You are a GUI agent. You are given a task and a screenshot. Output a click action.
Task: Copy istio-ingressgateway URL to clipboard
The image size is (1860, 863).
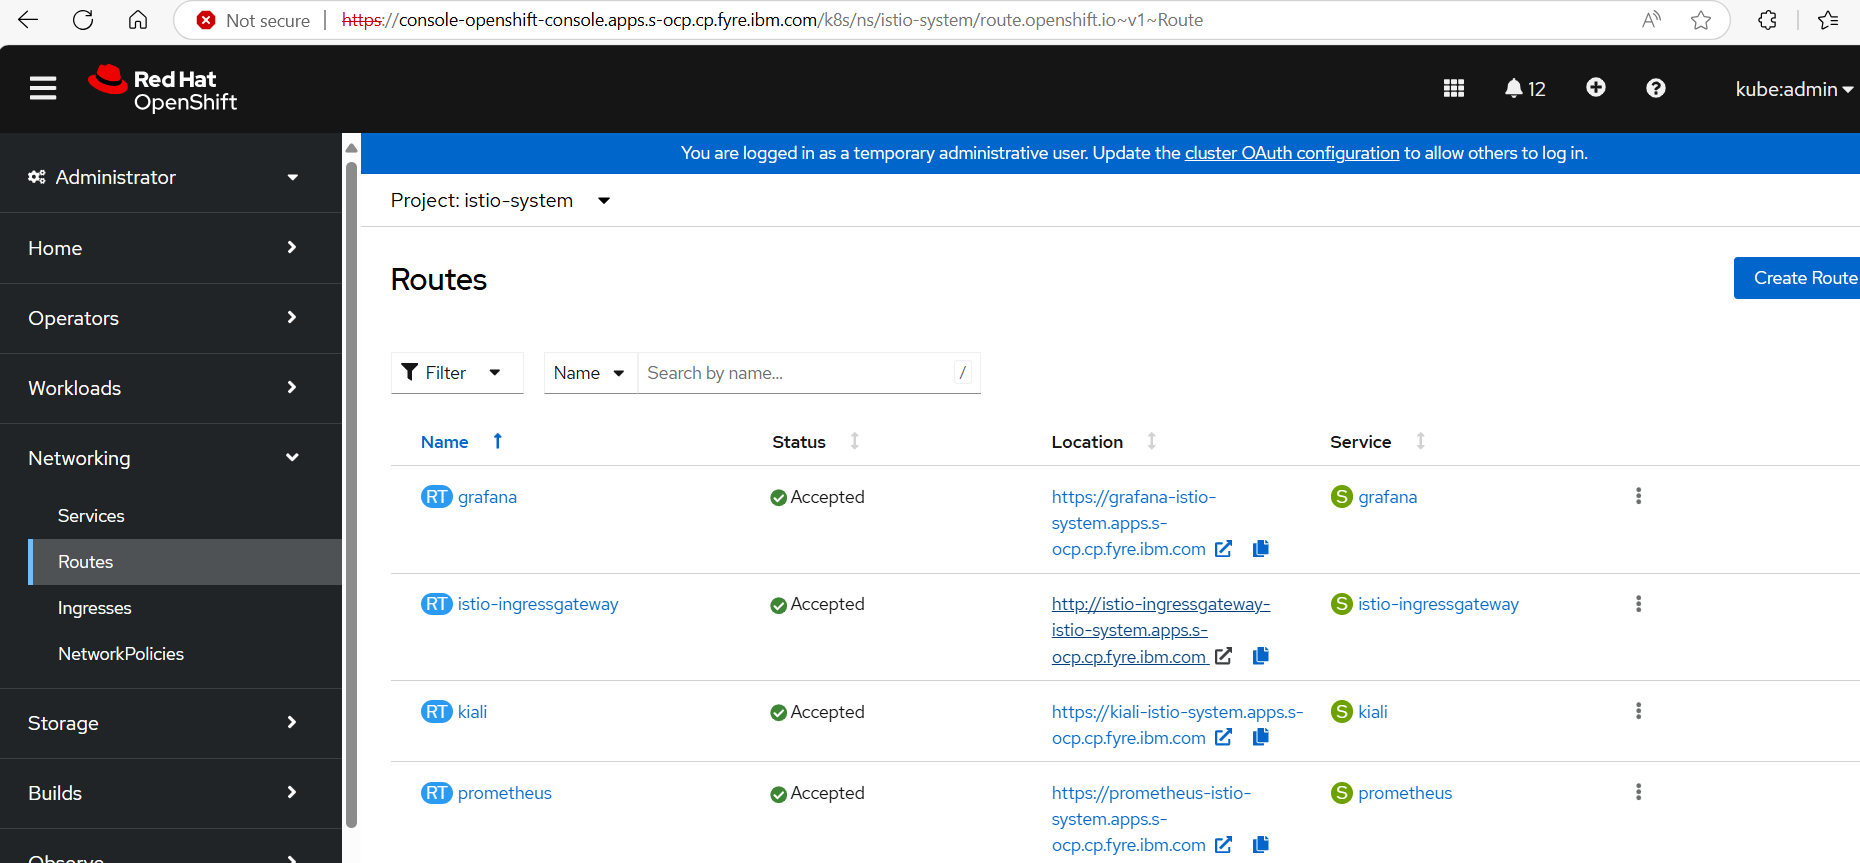(1261, 656)
